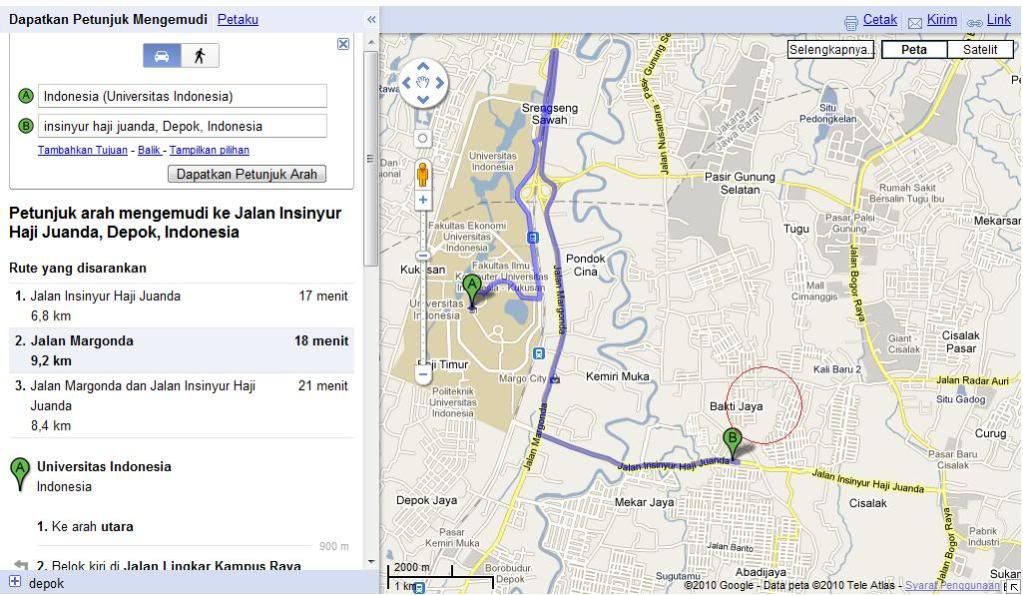Select the Peta map view

click(913, 50)
